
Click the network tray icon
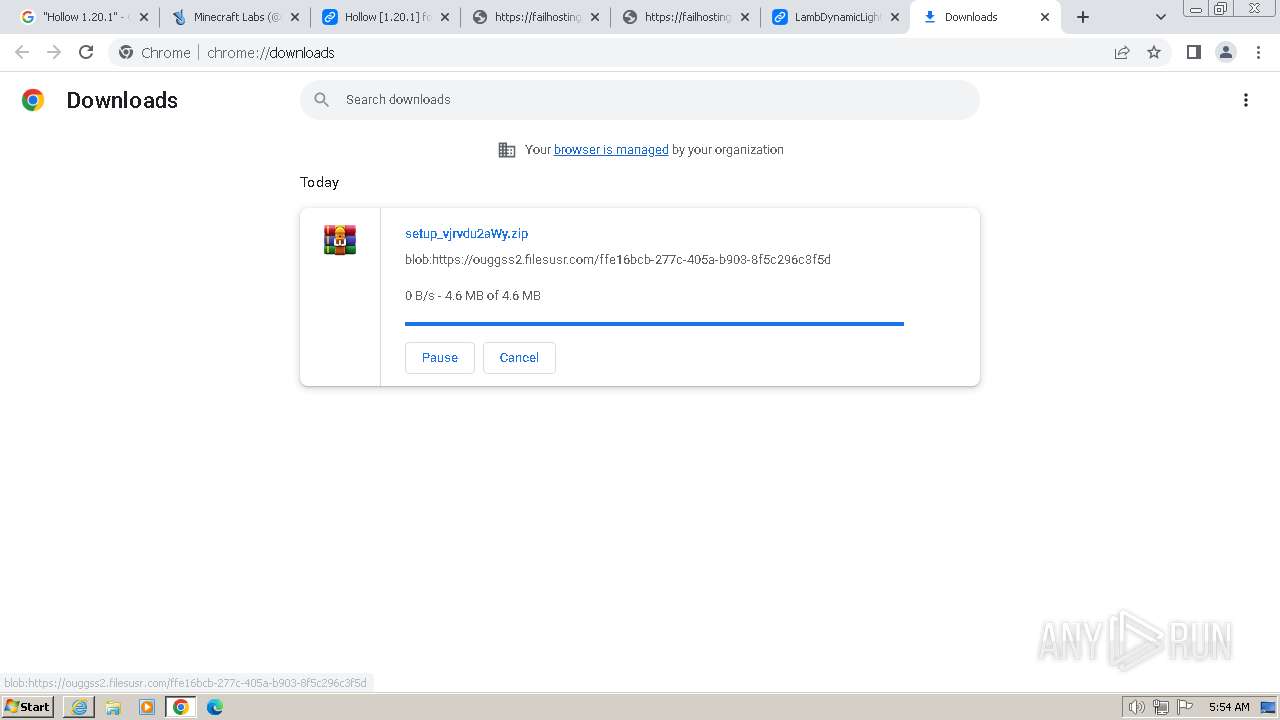point(1161,707)
